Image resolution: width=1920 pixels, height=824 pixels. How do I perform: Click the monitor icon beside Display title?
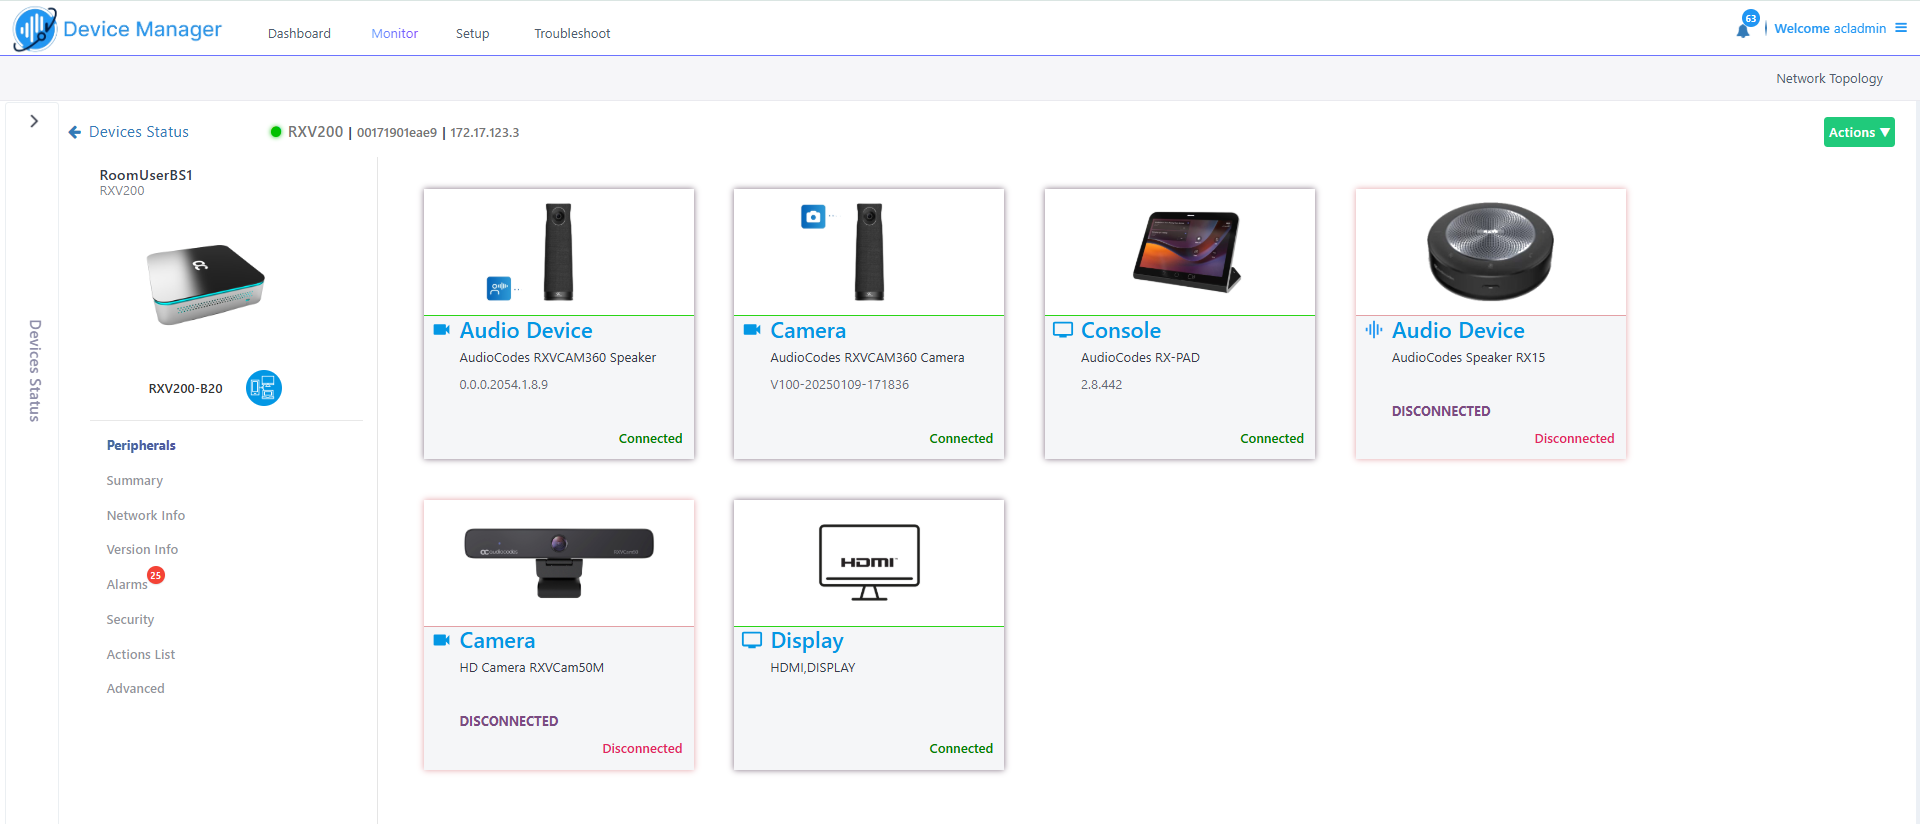(752, 640)
